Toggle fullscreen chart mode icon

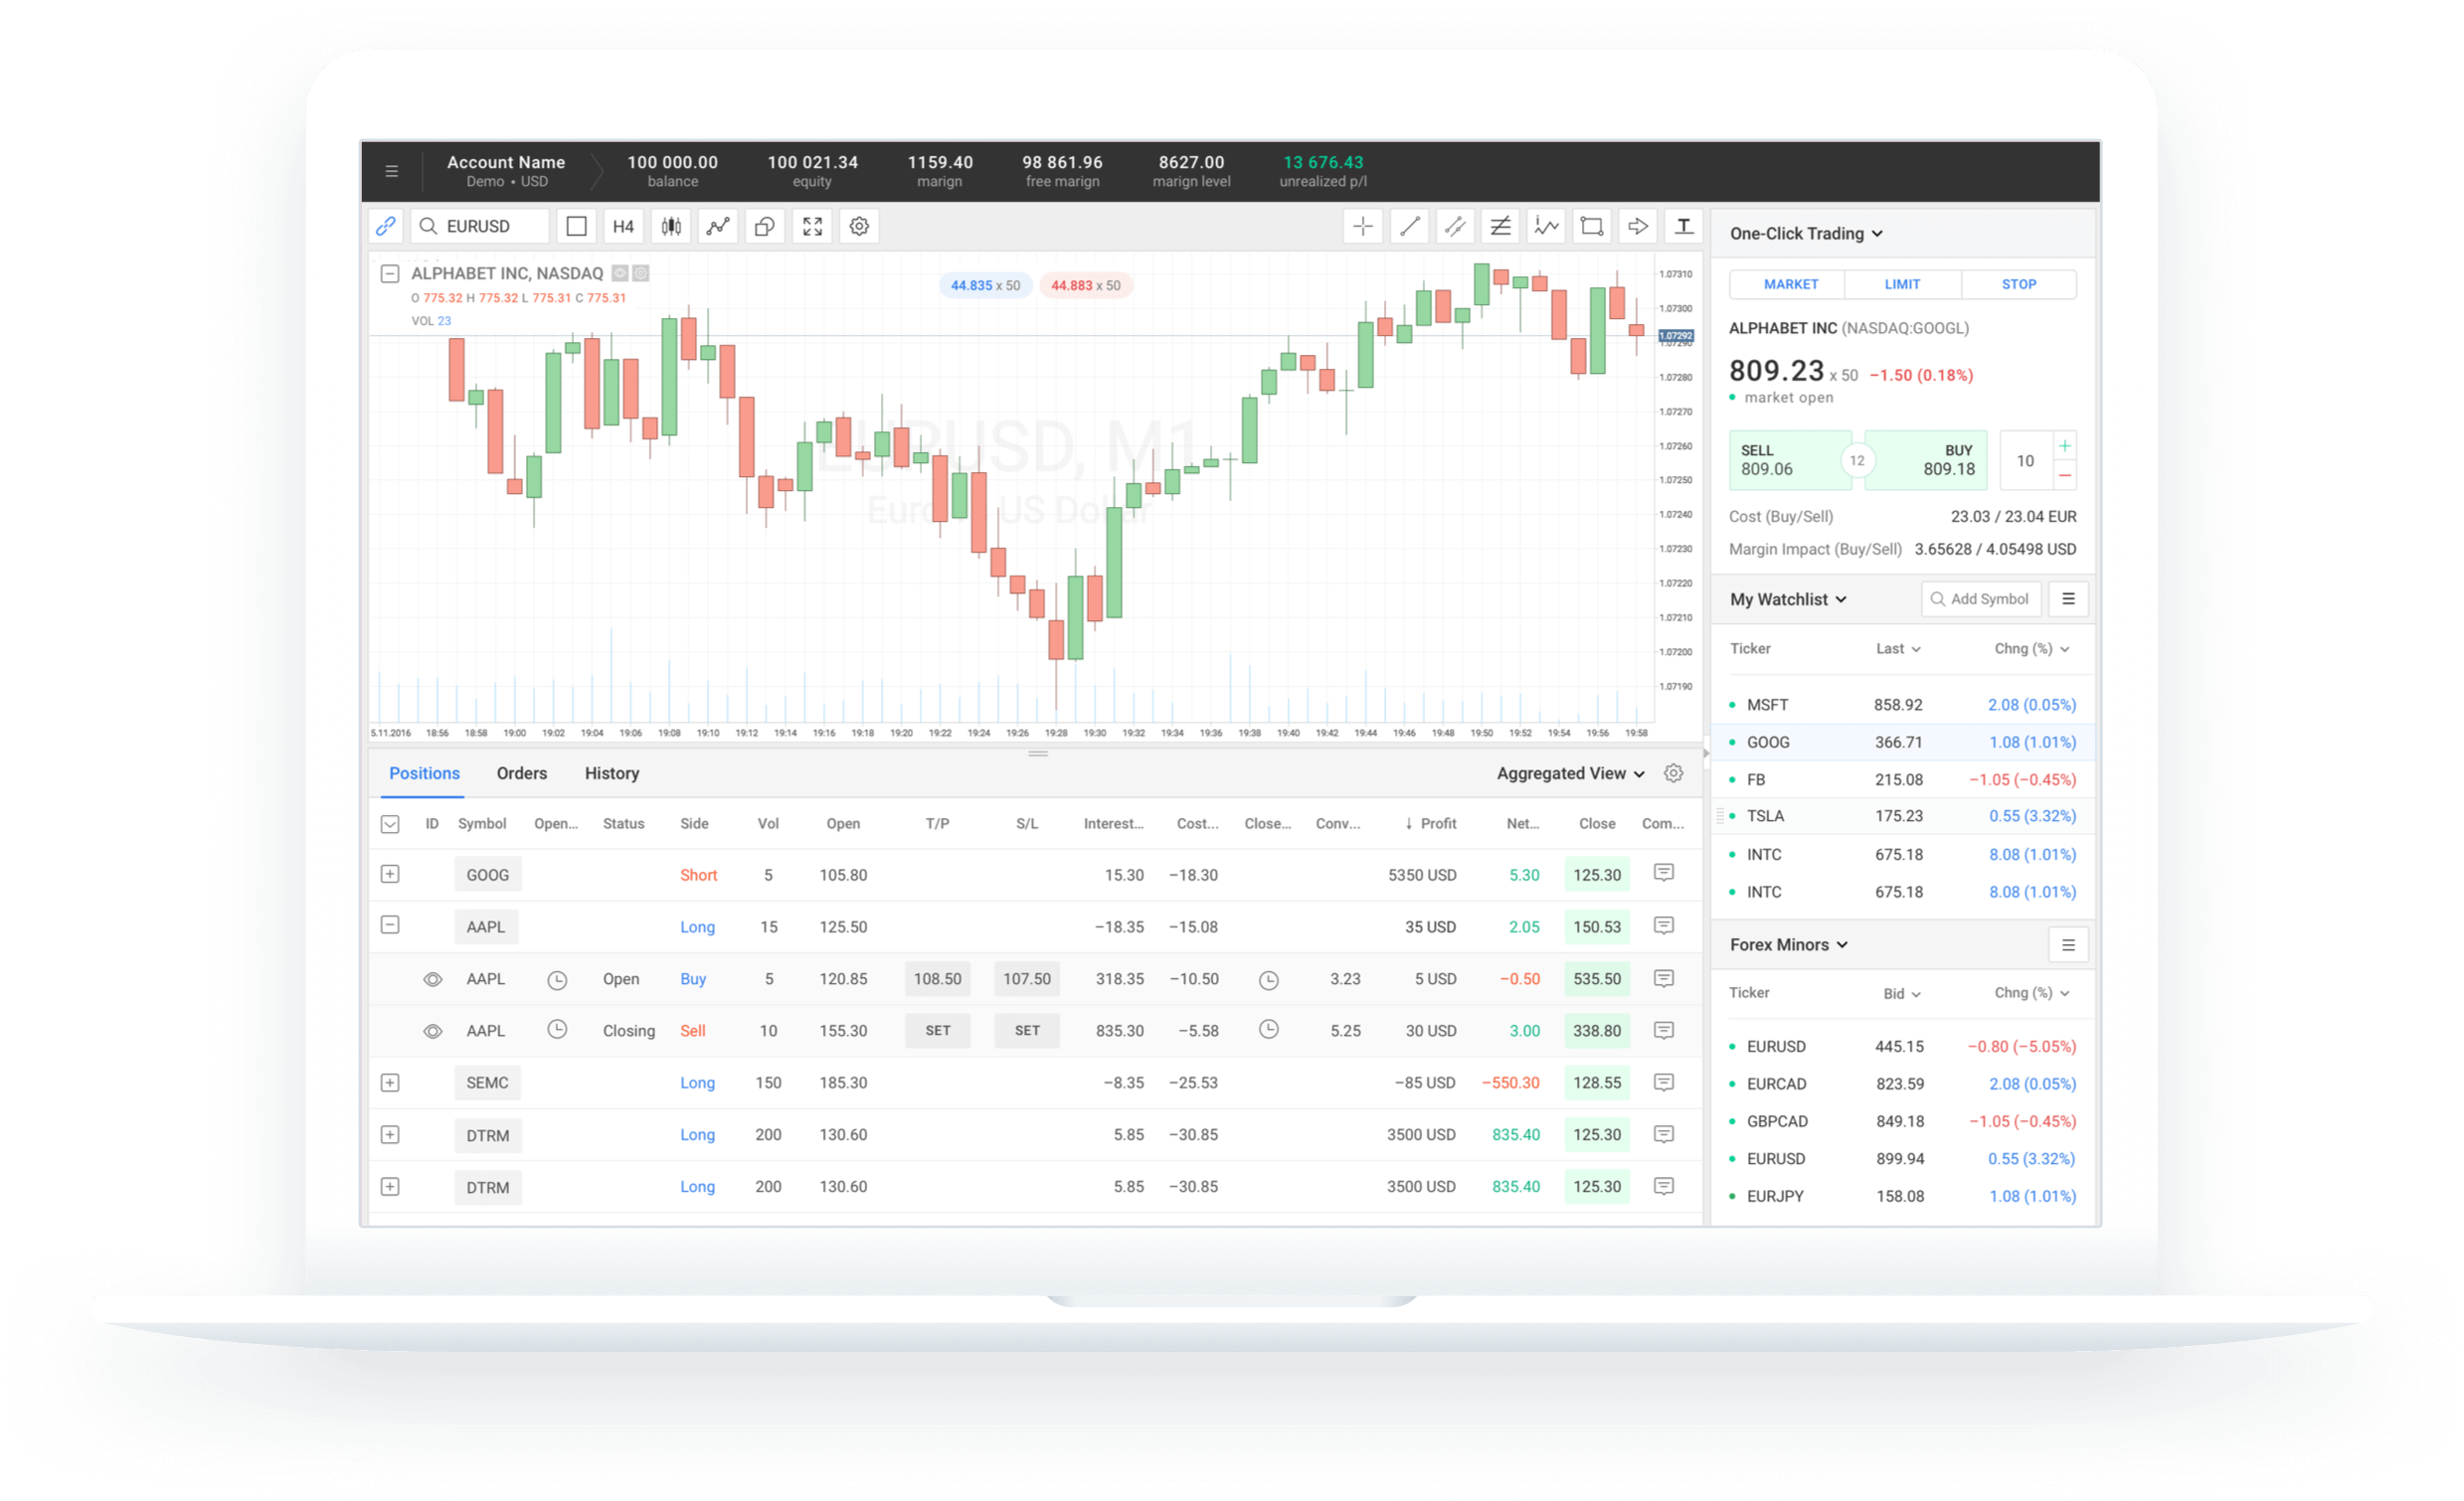pos(812,226)
